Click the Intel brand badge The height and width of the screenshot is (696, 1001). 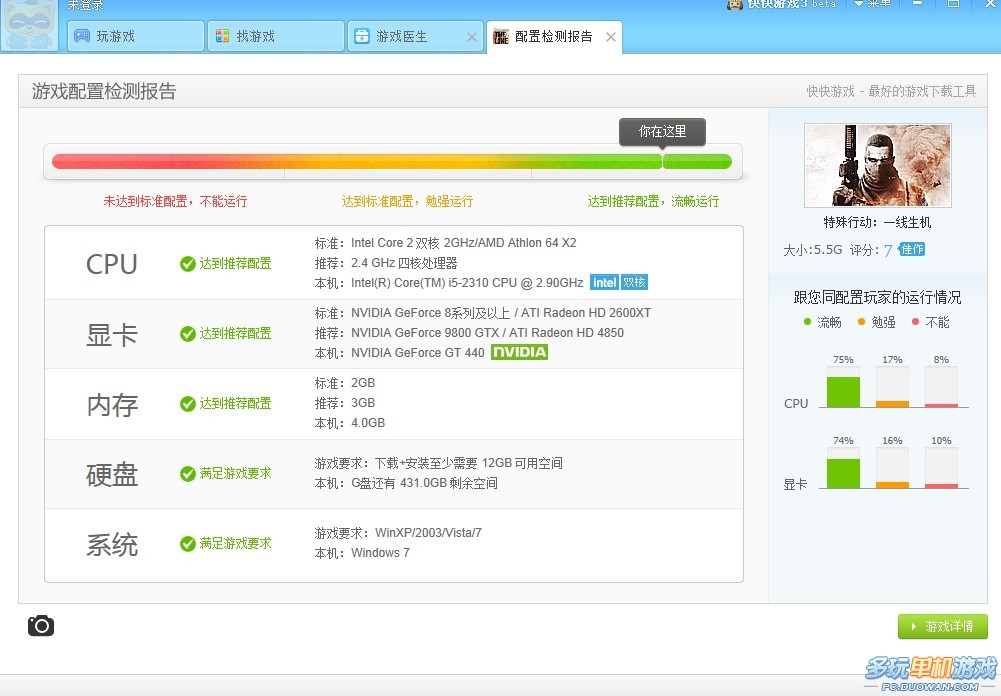coord(605,282)
